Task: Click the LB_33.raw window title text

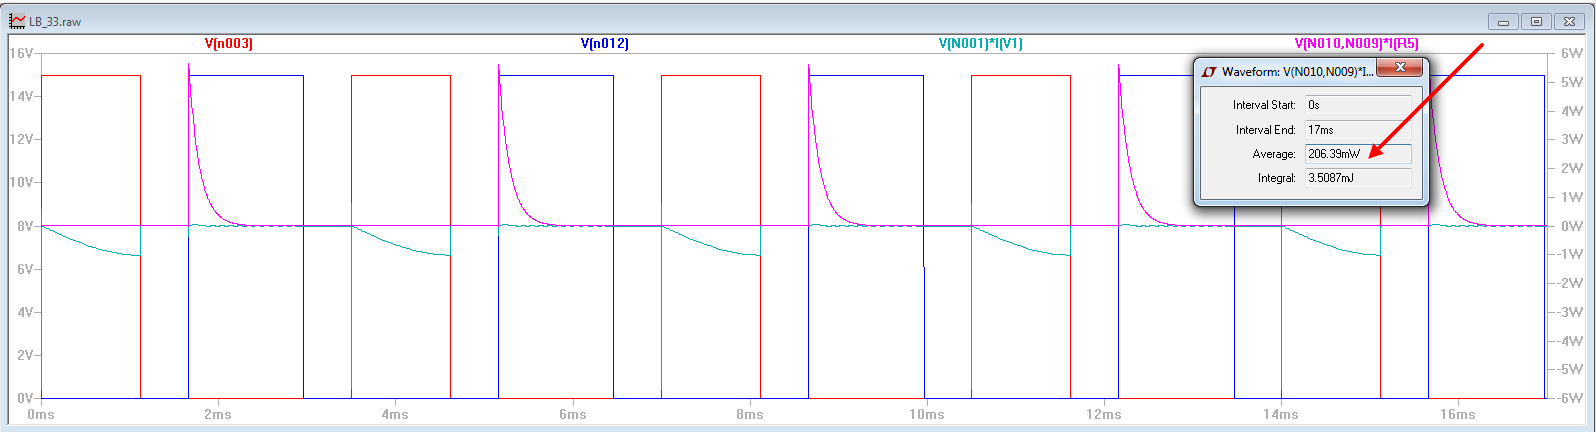Action: click(x=55, y=21)
